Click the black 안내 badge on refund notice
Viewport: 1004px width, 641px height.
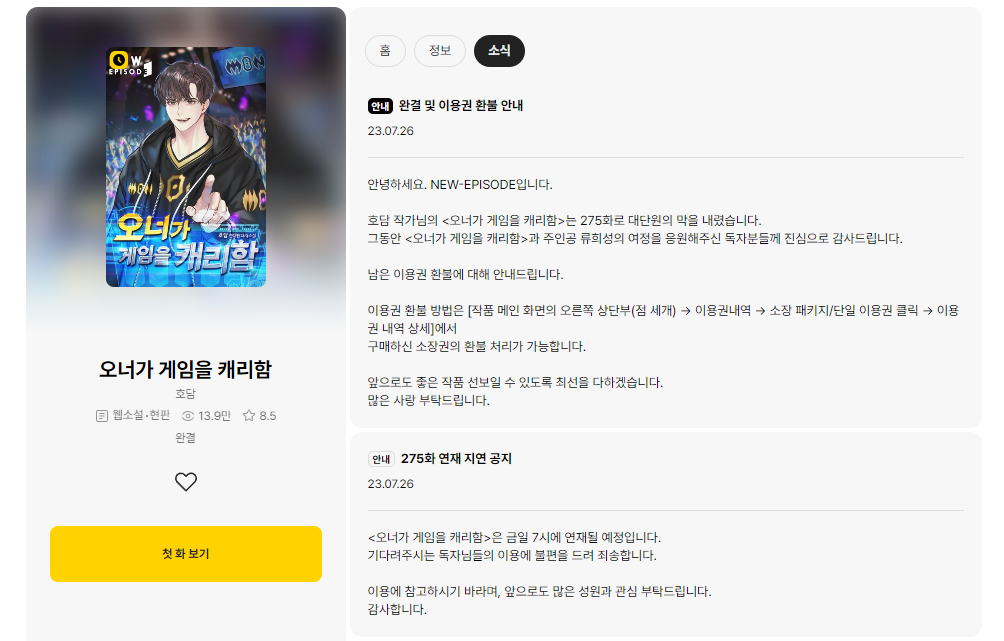(380, 106)
